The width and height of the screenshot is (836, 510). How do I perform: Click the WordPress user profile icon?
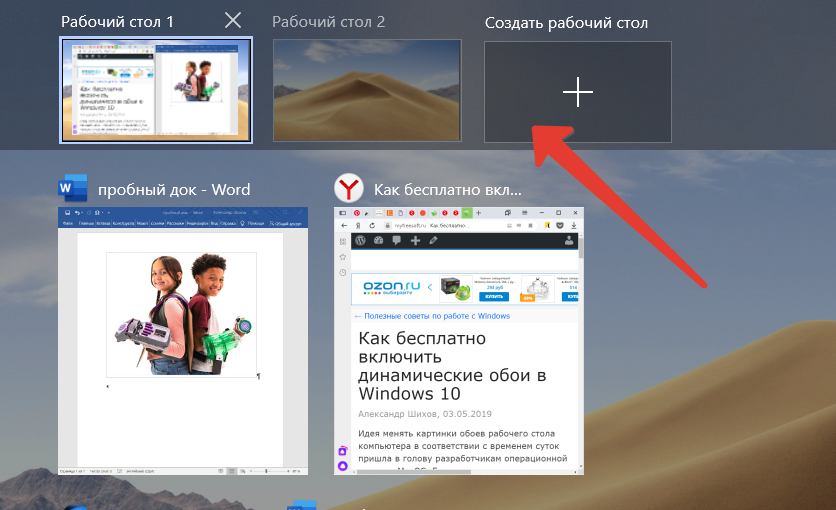(569, 241)
